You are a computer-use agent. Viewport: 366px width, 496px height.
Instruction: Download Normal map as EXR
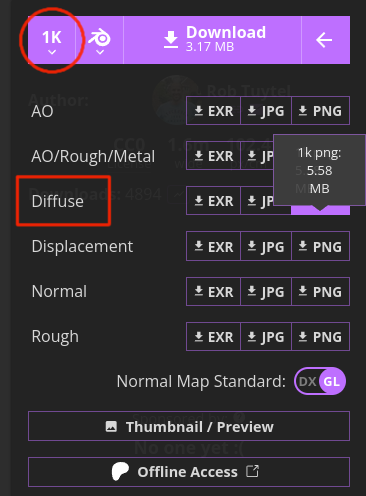[x=213, y=292]
